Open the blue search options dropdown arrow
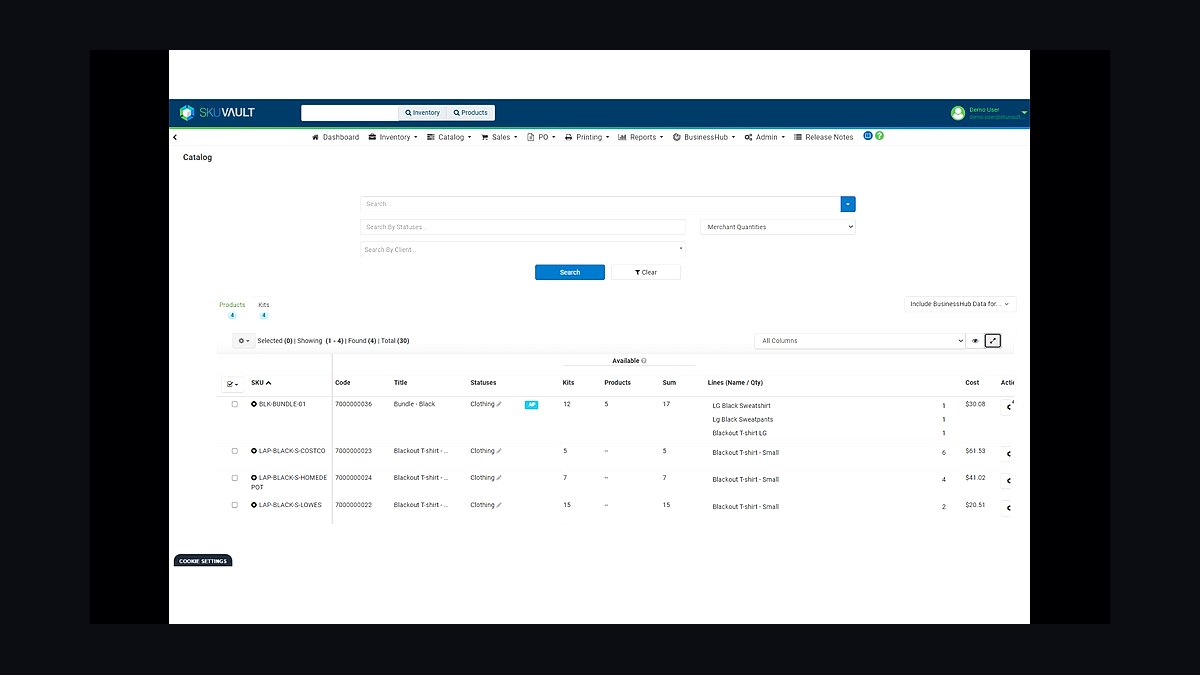The image size is (1200, 675). 848,204
